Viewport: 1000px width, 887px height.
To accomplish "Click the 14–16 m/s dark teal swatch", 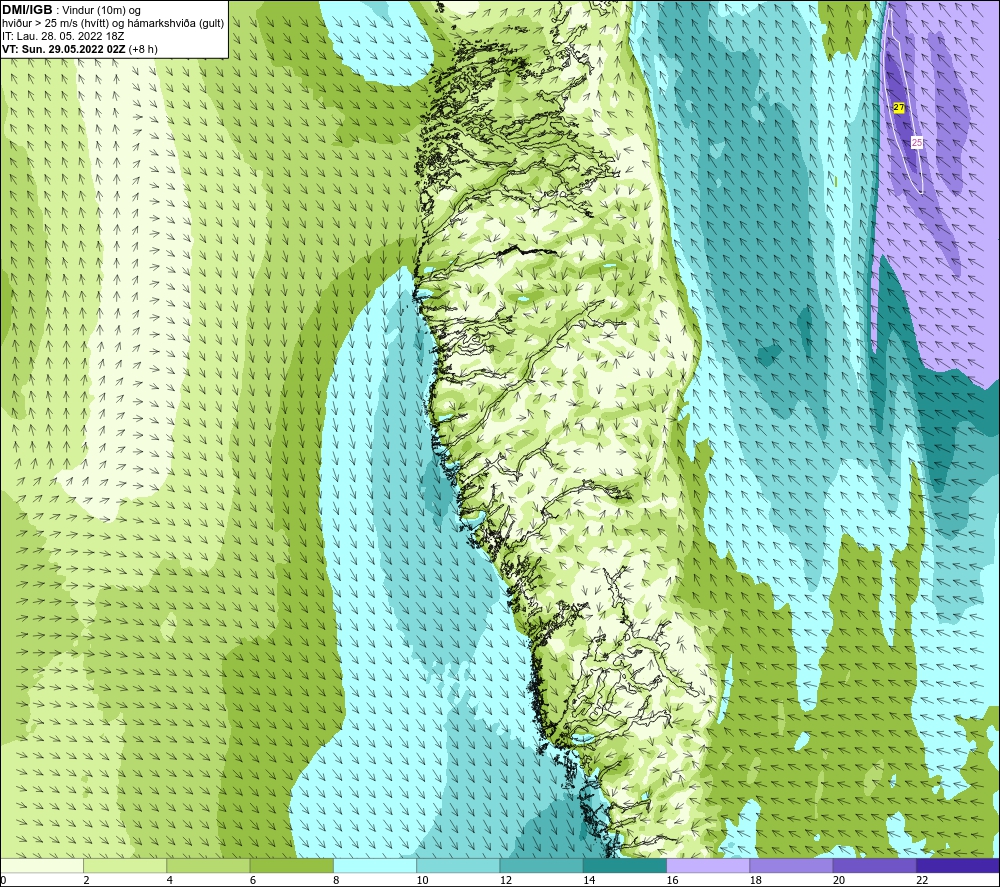I will (x=625, y=865).
